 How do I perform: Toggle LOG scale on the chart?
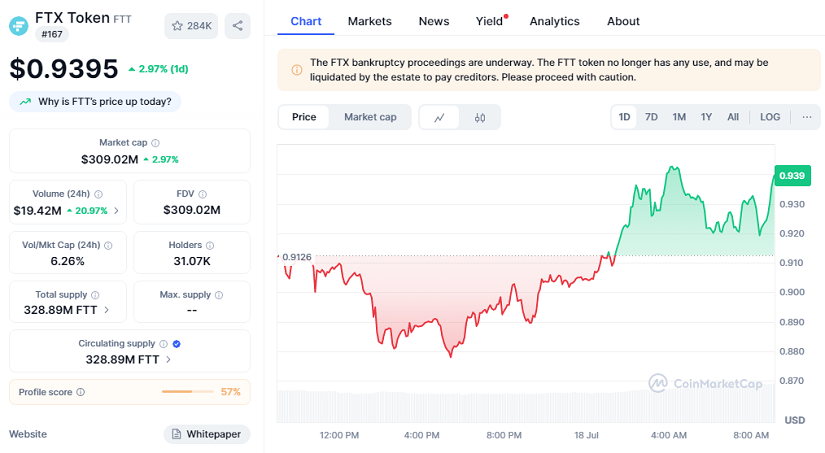coord(770,117)
